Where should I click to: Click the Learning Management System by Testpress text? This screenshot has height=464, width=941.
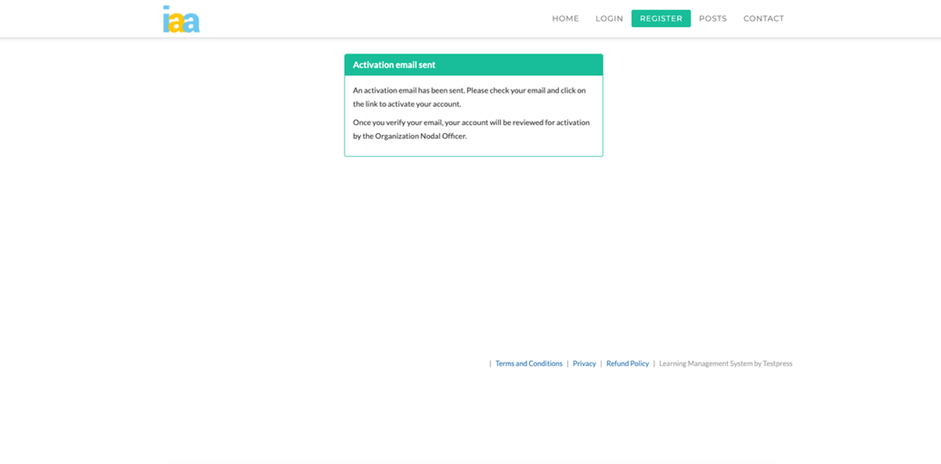click(725, 364)
